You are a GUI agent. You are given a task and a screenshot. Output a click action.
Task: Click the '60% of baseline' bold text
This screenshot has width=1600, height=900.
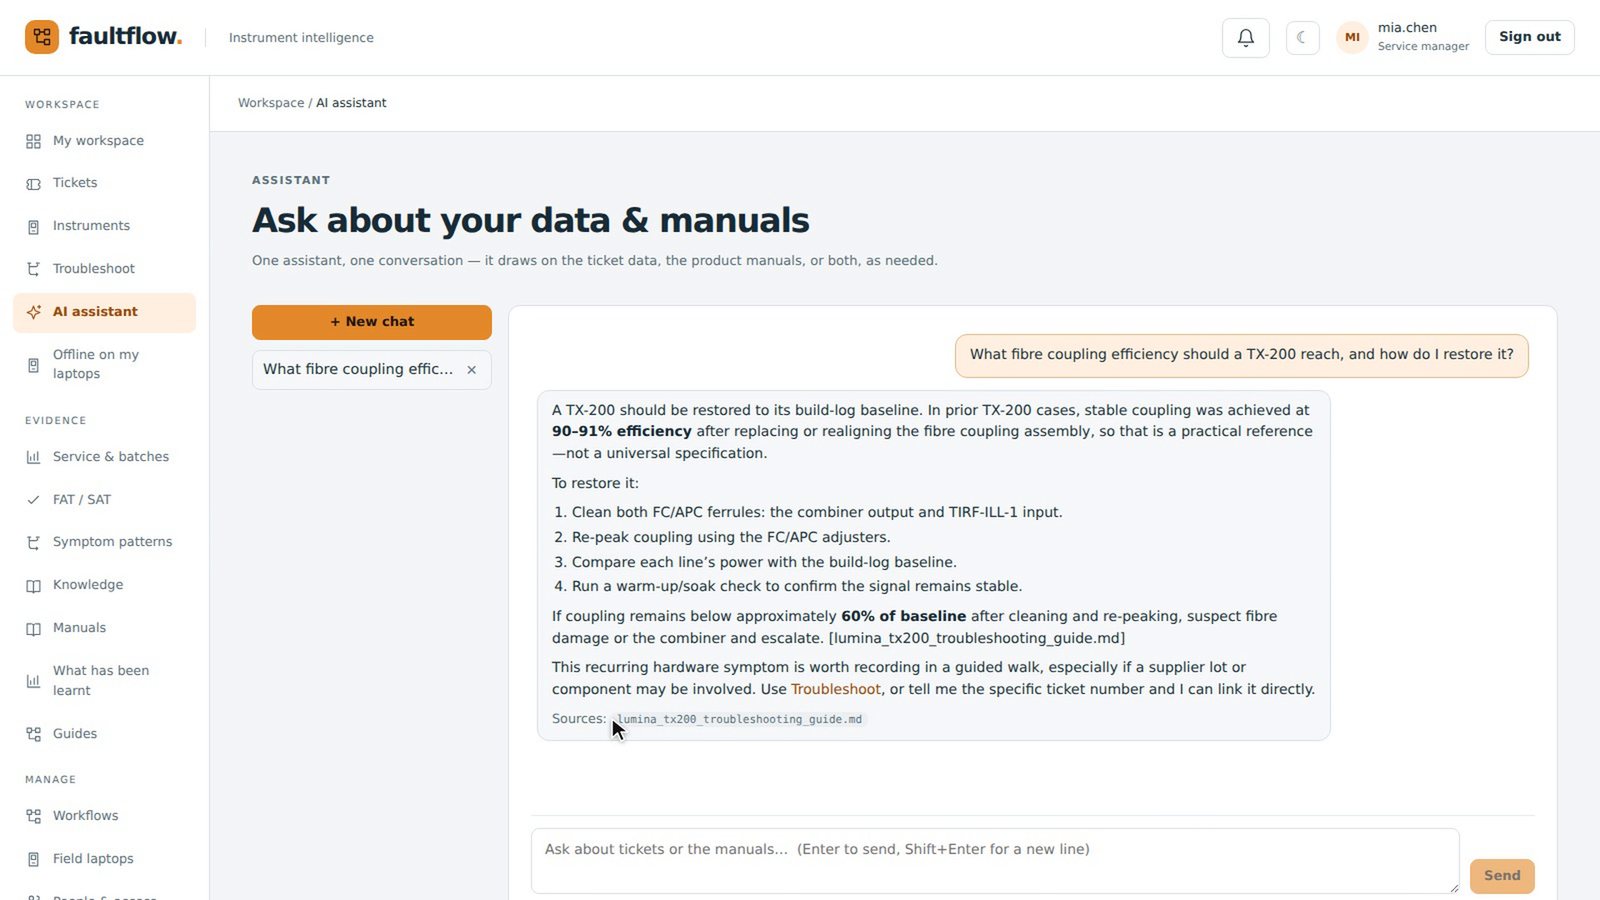click(x=904, y=616)
